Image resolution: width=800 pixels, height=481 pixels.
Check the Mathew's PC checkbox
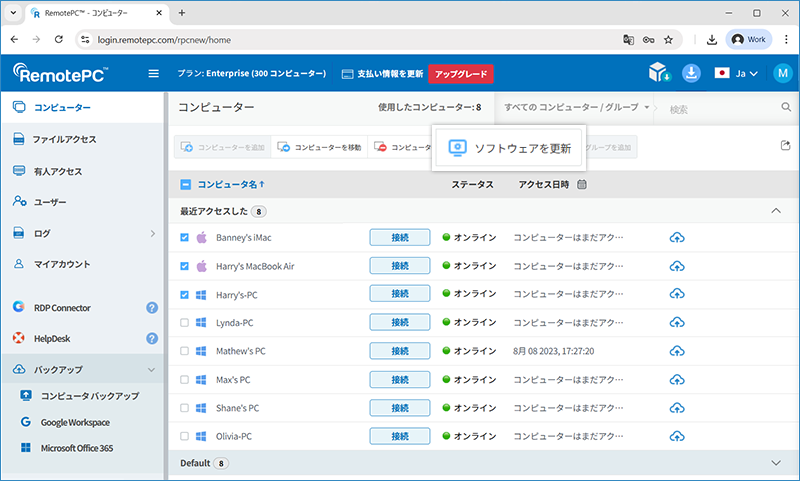184,351
